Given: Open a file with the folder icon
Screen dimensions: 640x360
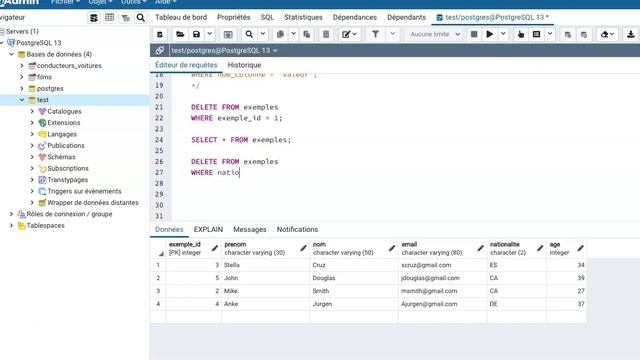Looking at the screenshot, I should [180, 34].
